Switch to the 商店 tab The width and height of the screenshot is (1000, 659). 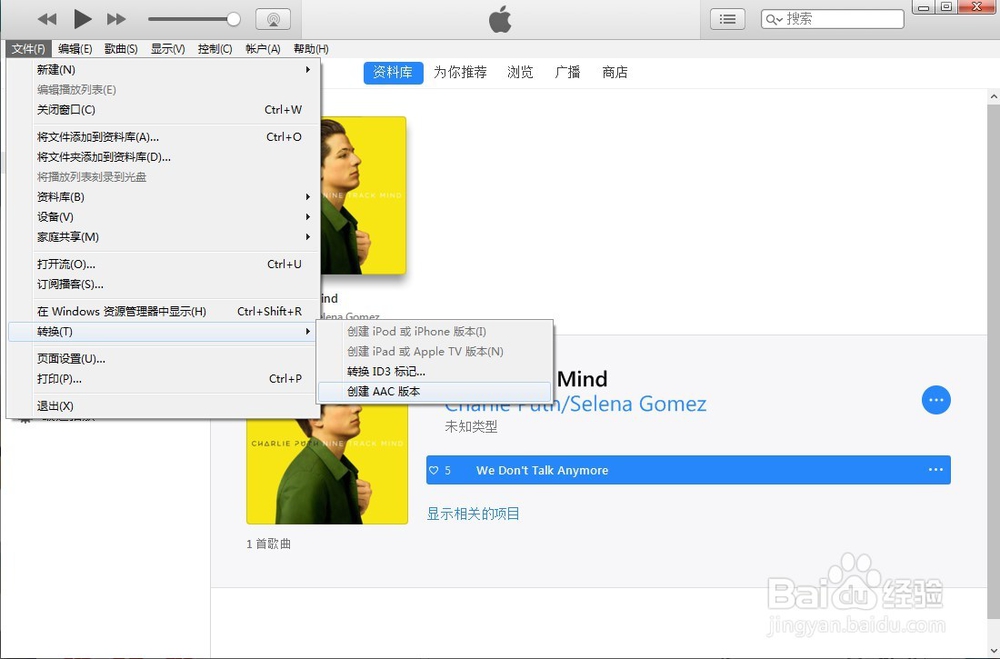[615, 73]
